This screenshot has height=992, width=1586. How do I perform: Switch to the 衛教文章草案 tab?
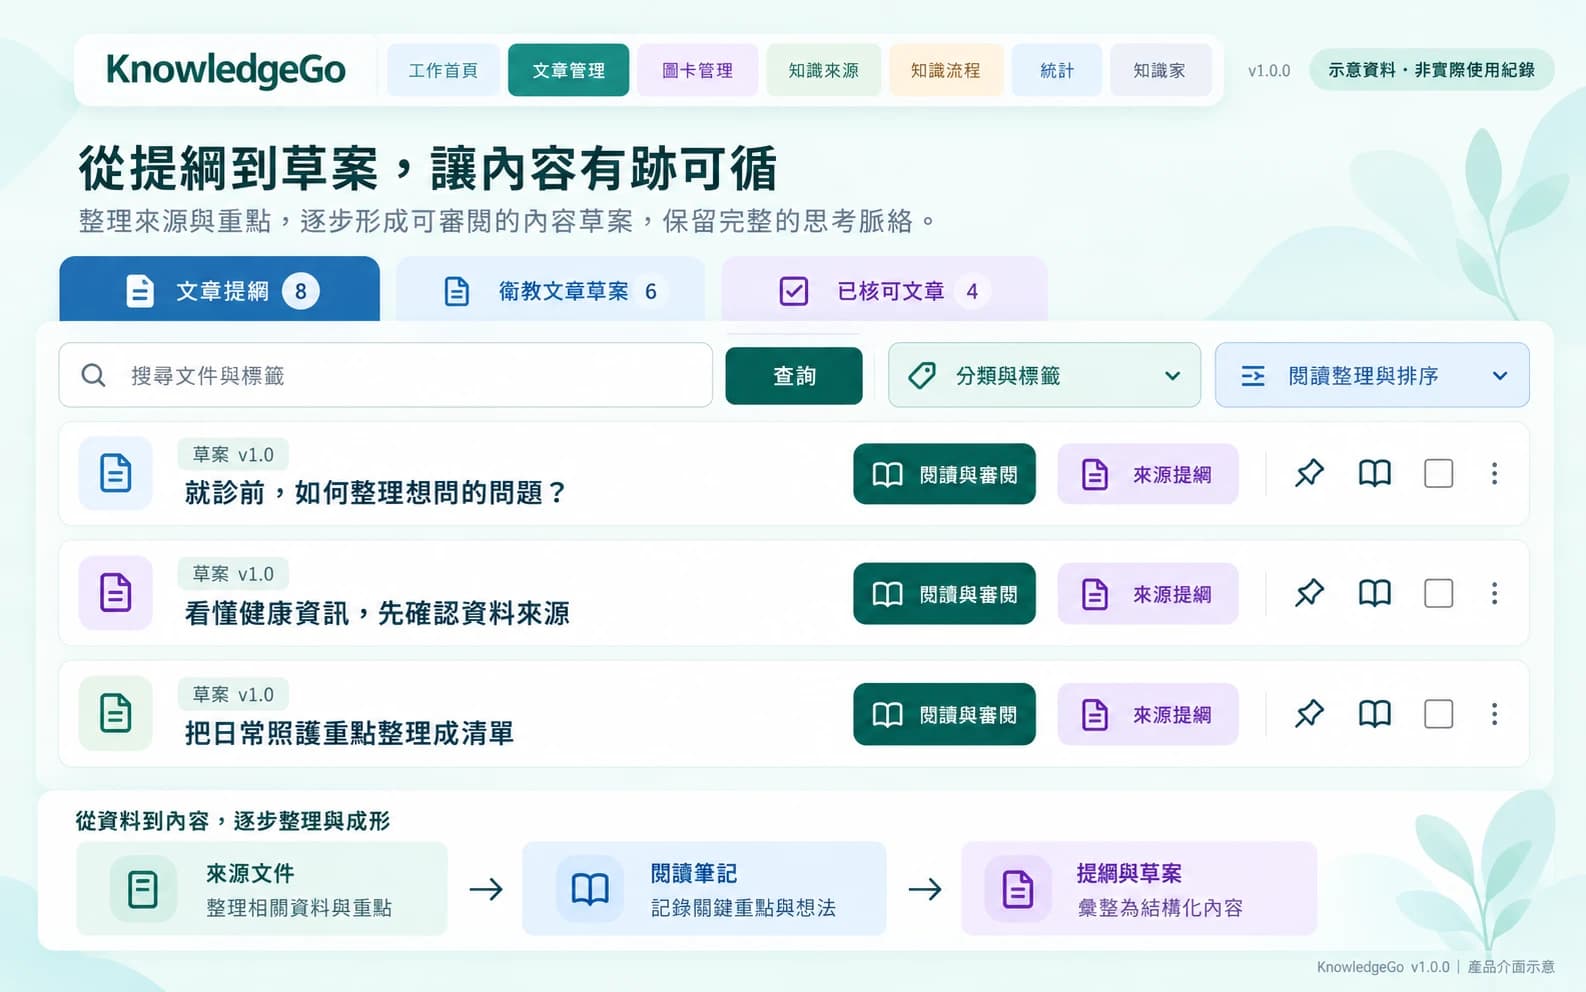550,290
